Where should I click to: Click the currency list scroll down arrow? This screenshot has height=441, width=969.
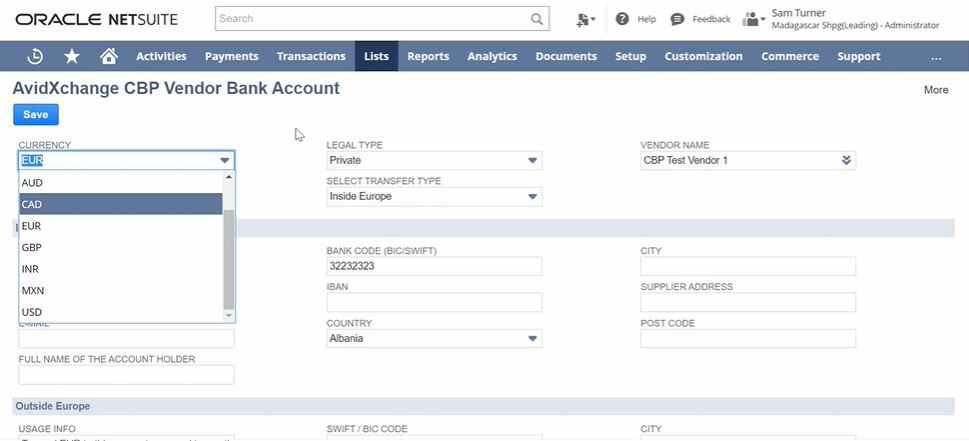[x=229, y=315]
